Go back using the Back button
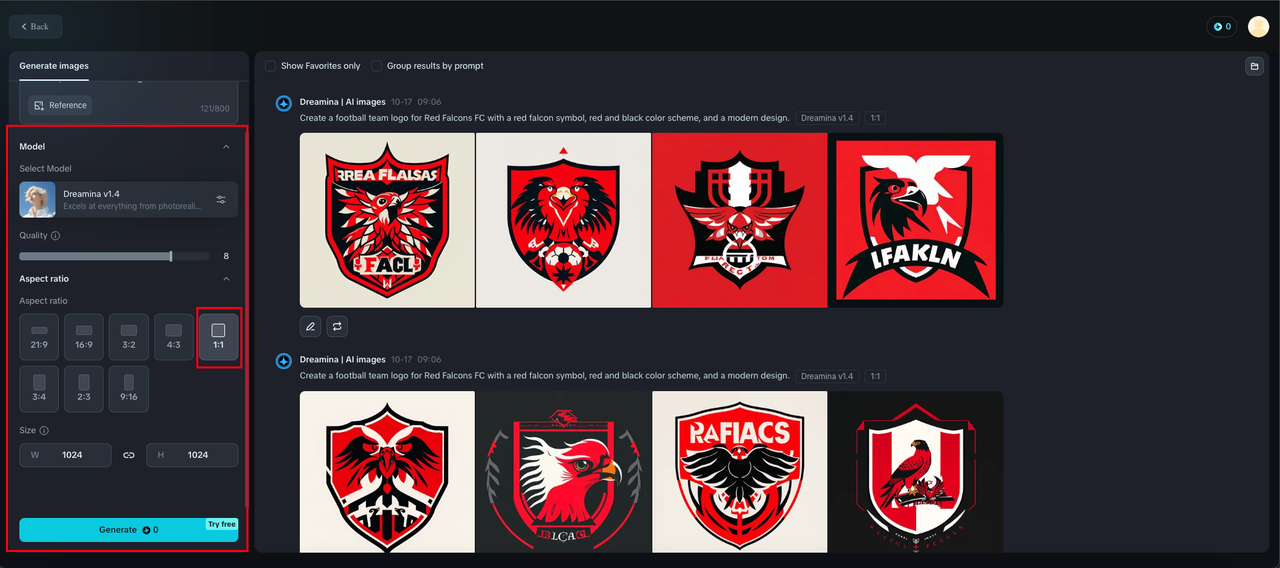 (x=35, y=27)
